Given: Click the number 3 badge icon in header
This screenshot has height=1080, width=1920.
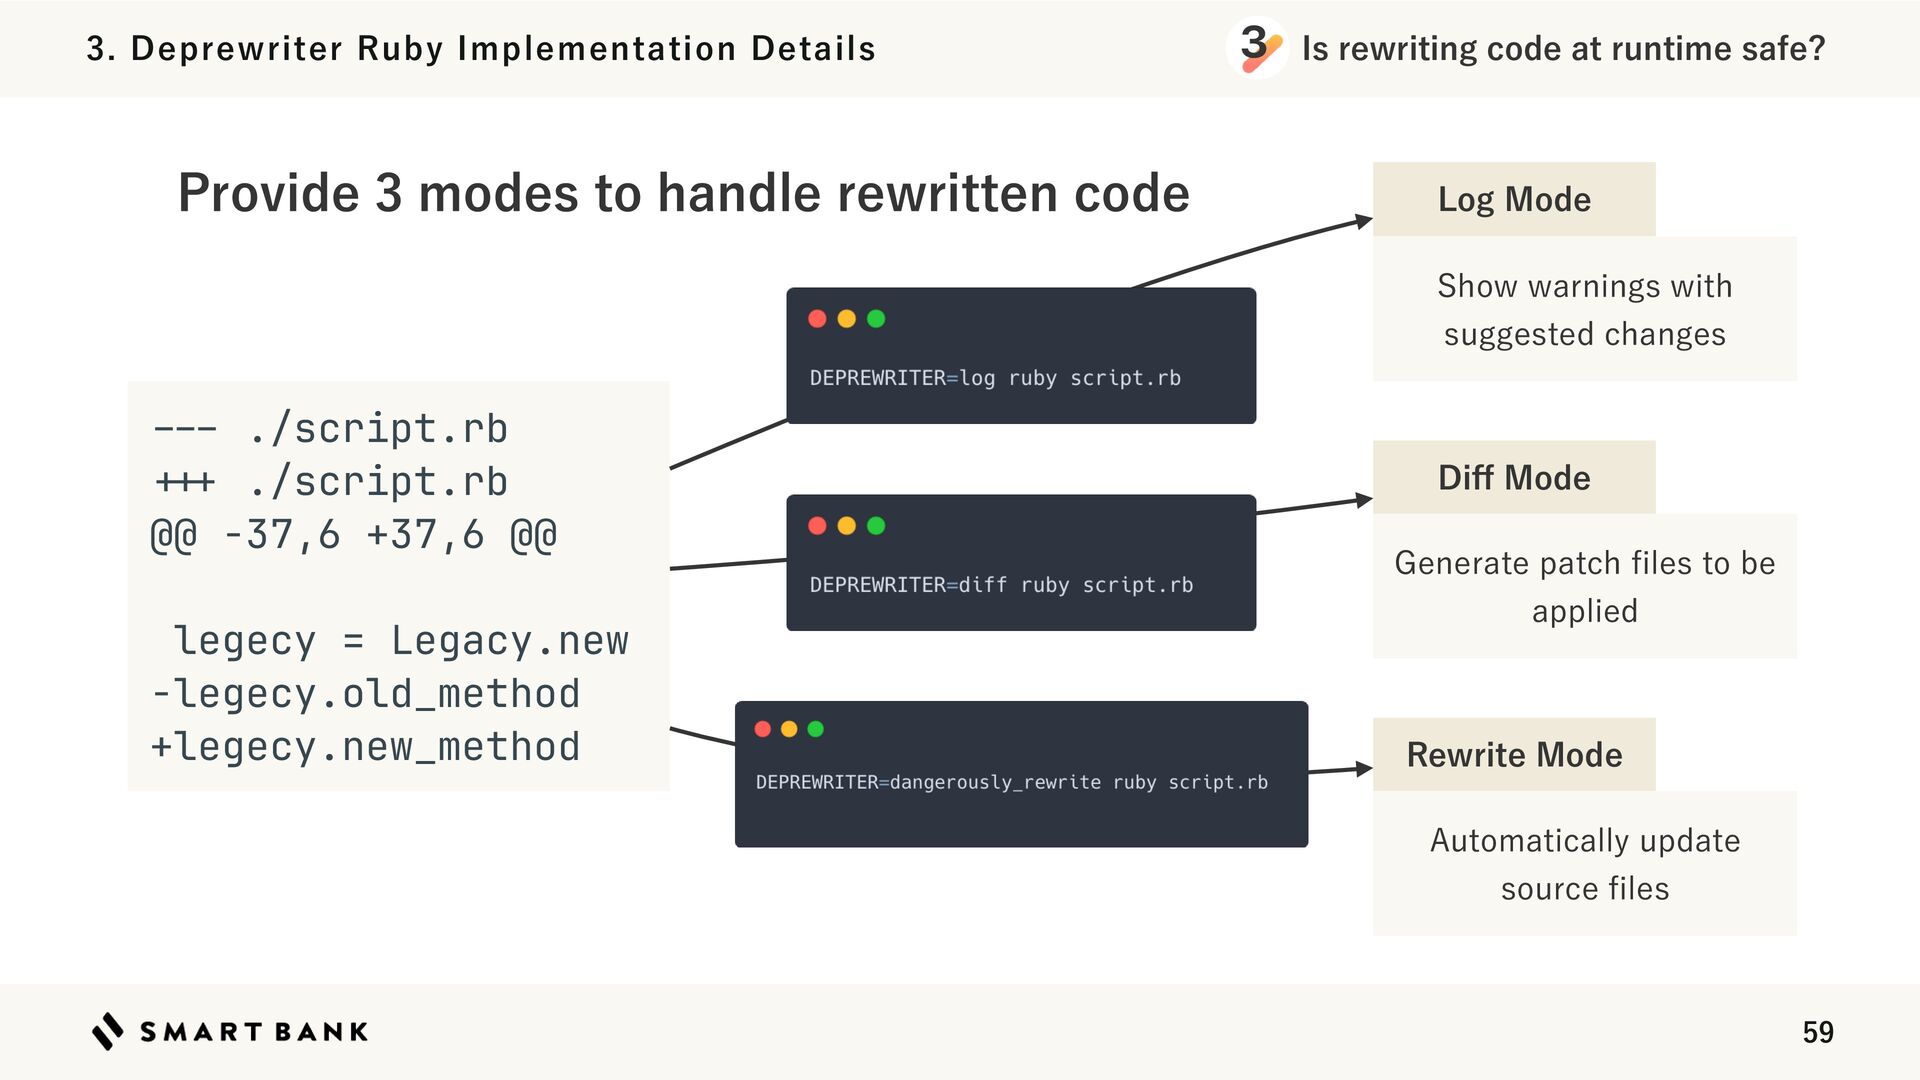Looking at the screenshot, I should coord(1256,47).
